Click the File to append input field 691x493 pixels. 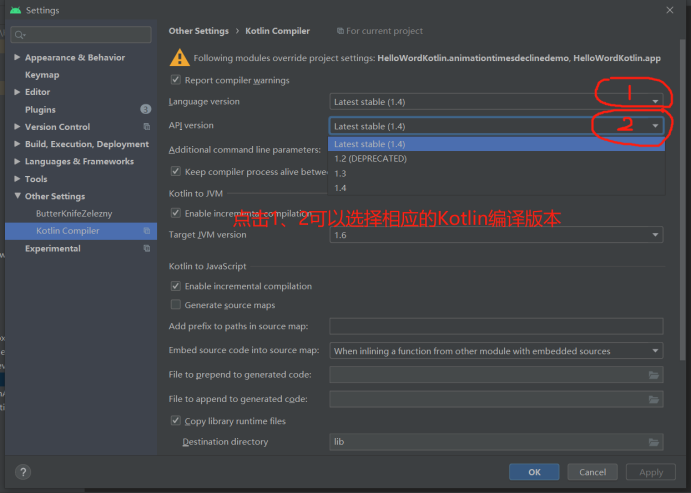coord(496,400)
